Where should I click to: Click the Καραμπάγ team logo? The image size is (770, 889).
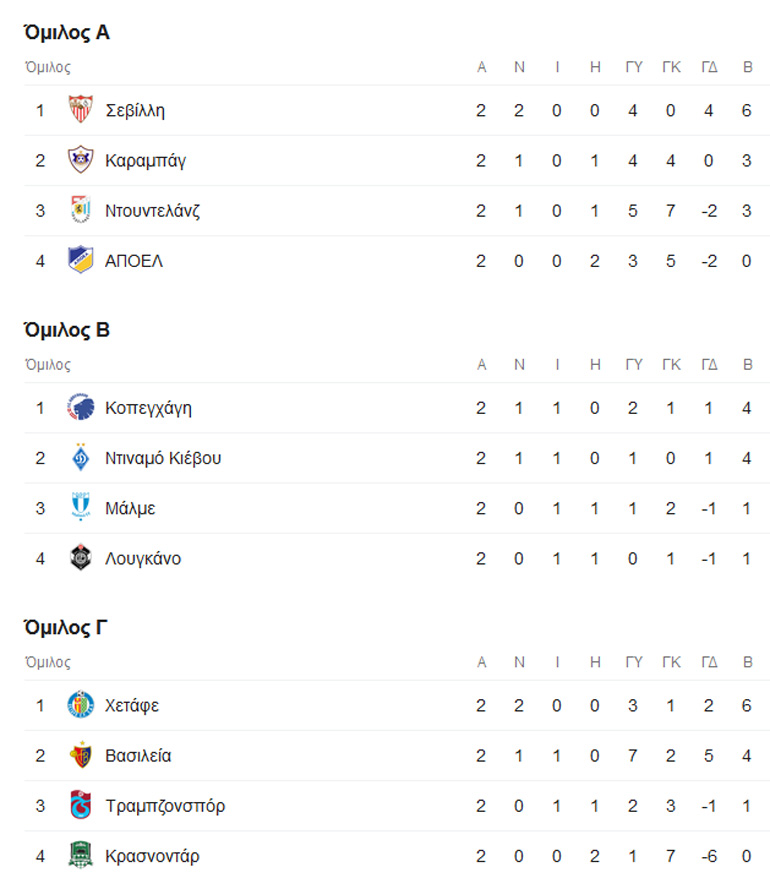click(80, 160)
